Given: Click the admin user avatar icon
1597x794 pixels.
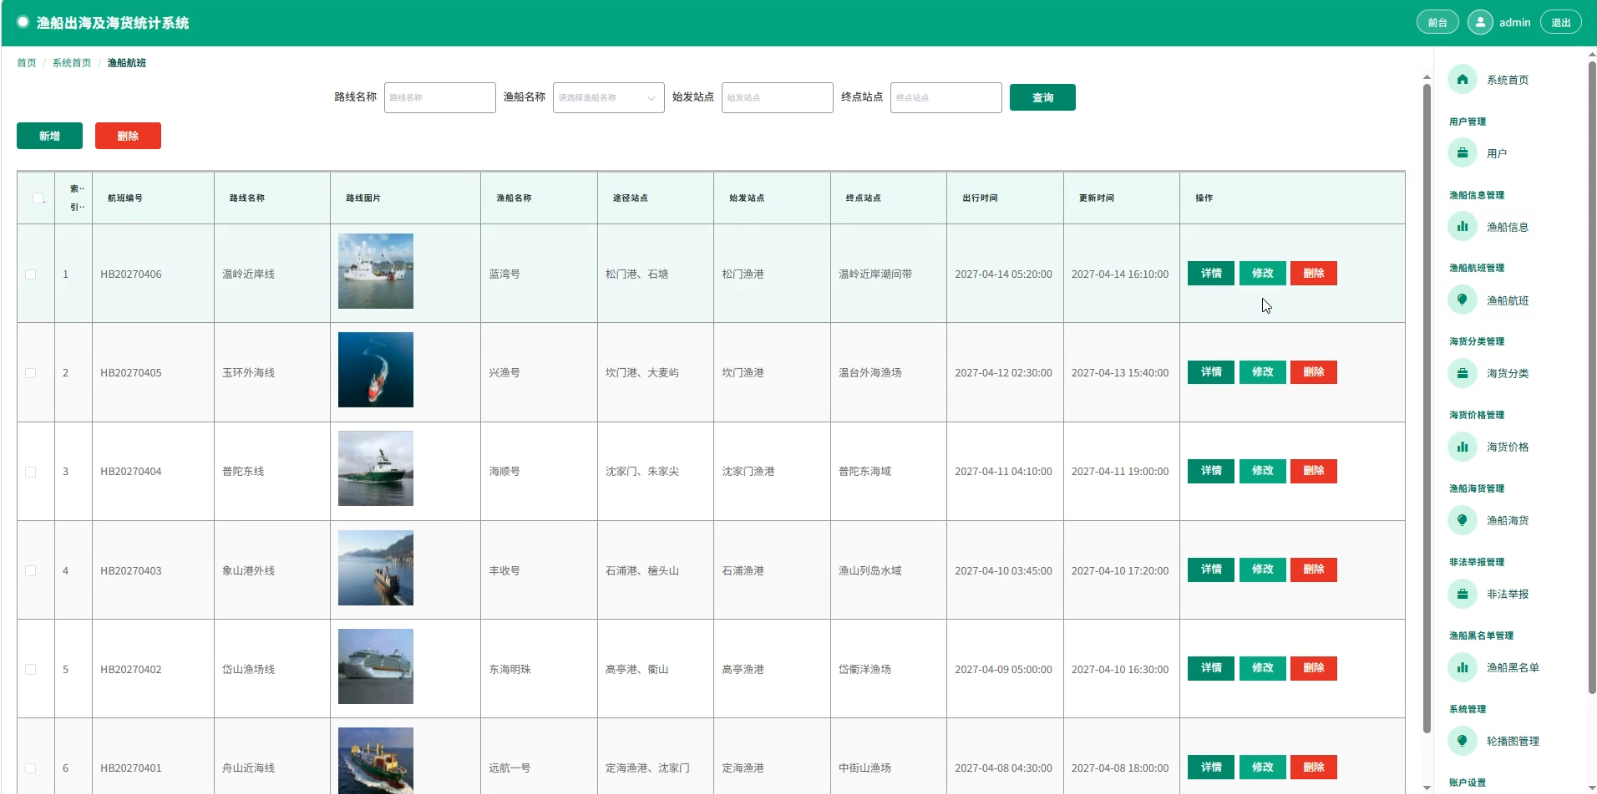Looking at the screenshot, I should click(x=1480, y=22).
